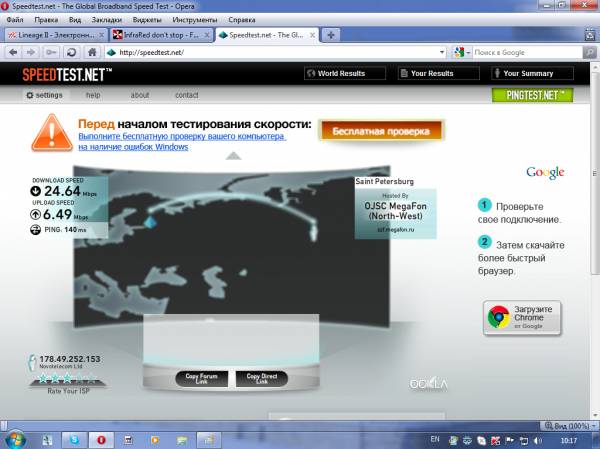Click the upload speed arrow icon
This screenshot has height=449, width=600.
(36, 214)
